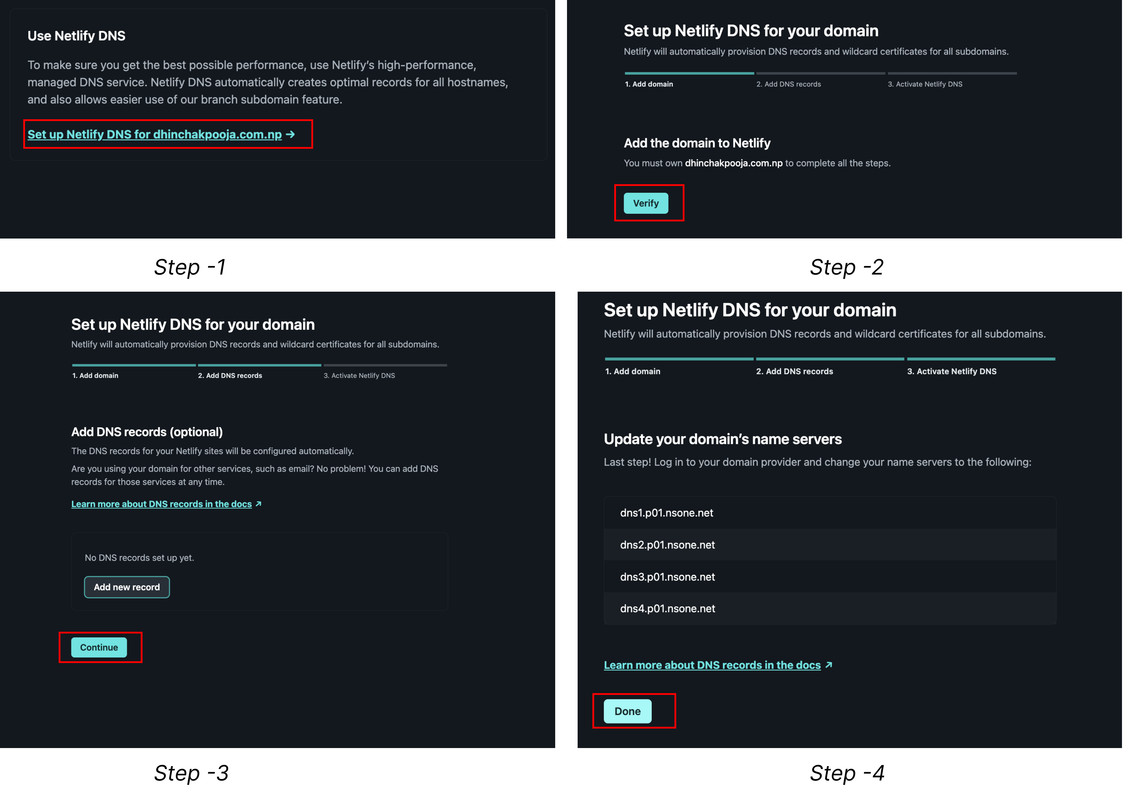Image resolution: width=1134 pixels, height=800 pixels.
Task: Click the Done button
Action: pos(627,712)
